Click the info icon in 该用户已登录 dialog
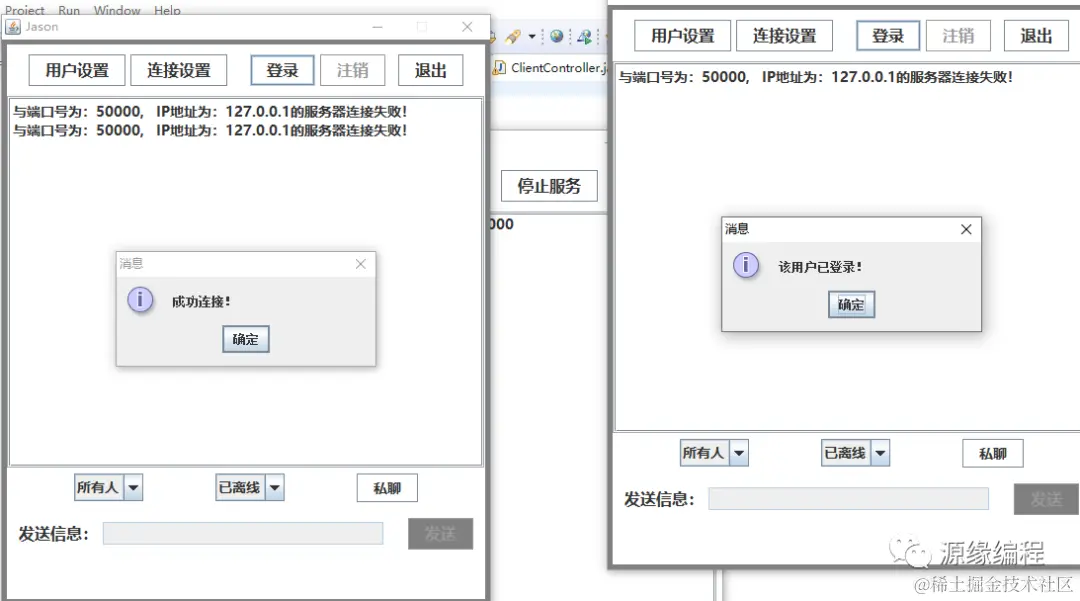1080x601 pixels. [x=745, y=266]
